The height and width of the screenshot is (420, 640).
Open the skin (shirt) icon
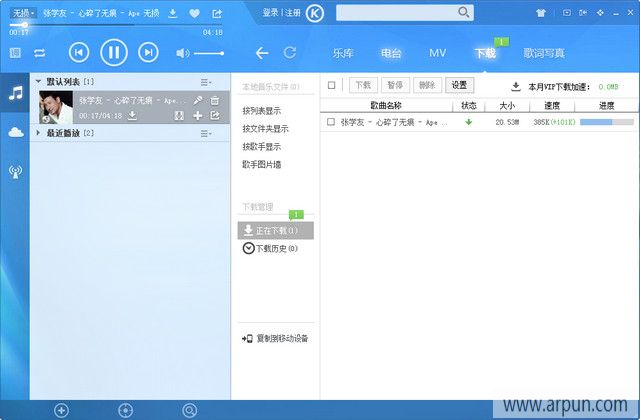point(541,13)
